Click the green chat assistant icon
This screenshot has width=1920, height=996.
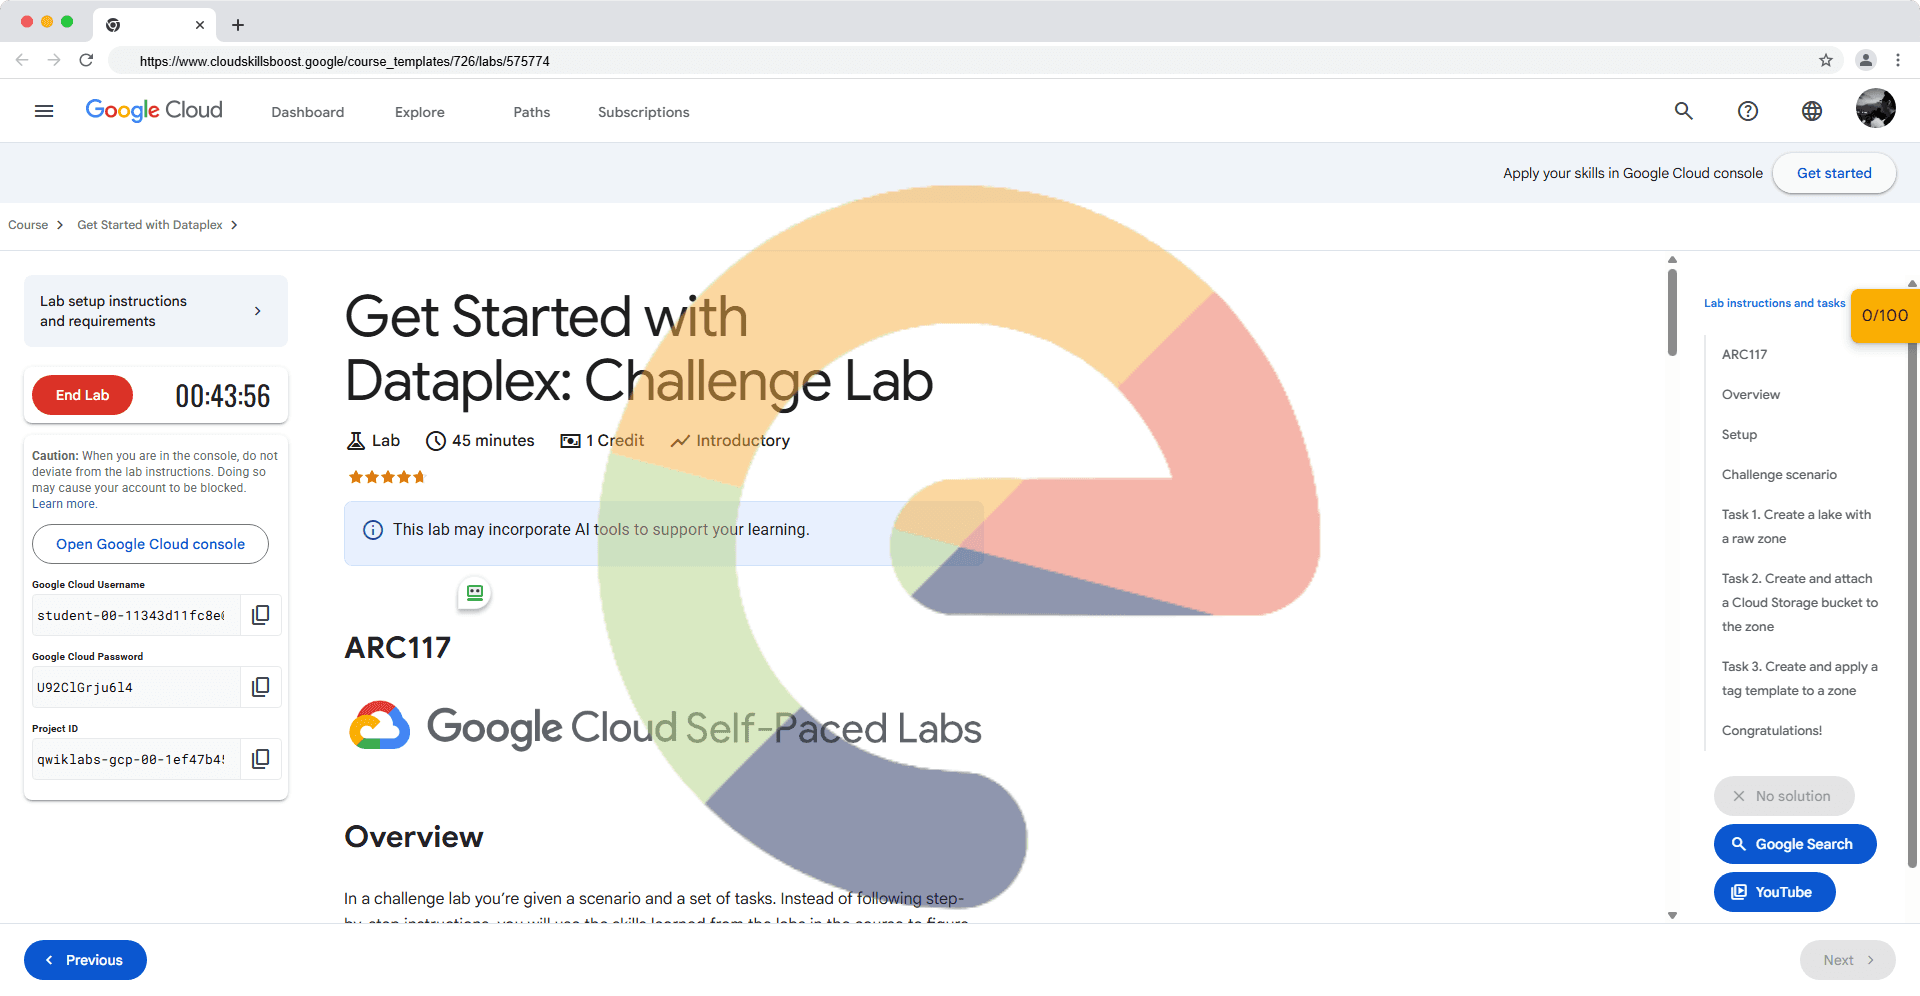click(475, 593)
